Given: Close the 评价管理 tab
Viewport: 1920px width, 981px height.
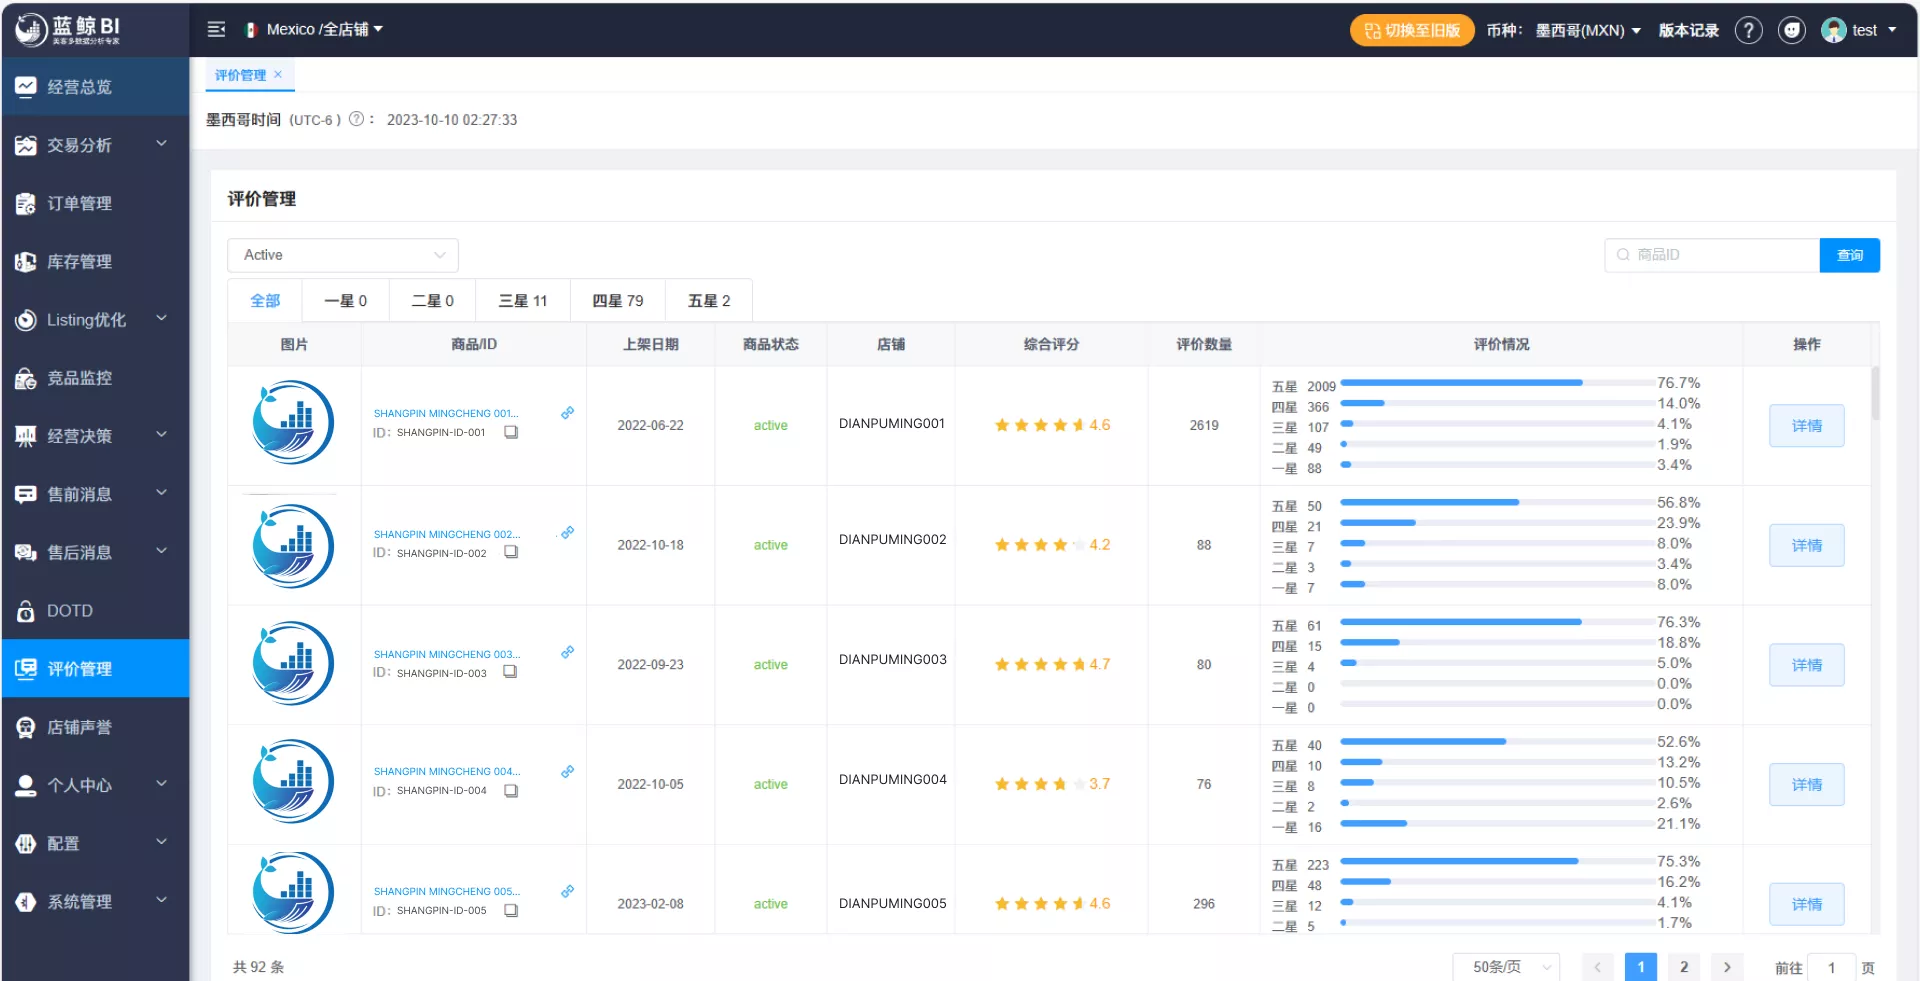Looking at the screenshot, I should [278, 74].
